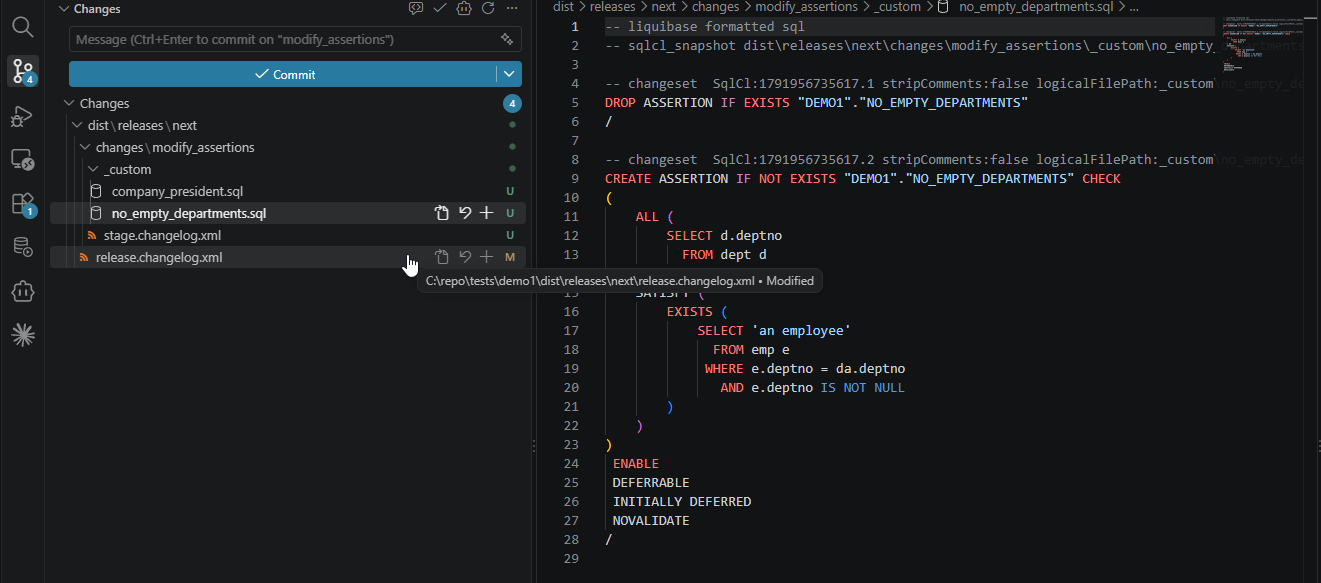
Task: Discard changes for release.changelog.xml
Action: [465, 257]
